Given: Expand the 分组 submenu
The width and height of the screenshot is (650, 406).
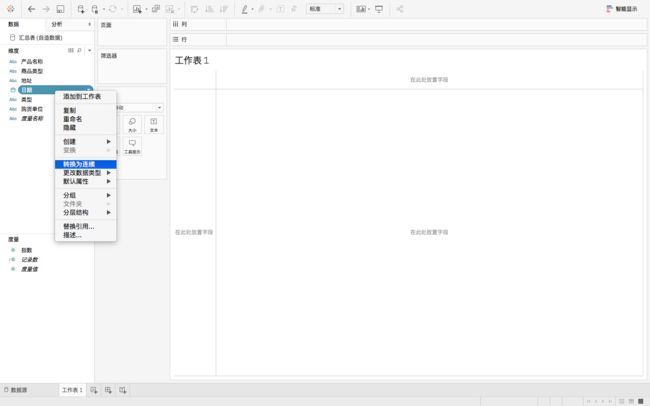Looking at the screenshot, I should 86,195.
